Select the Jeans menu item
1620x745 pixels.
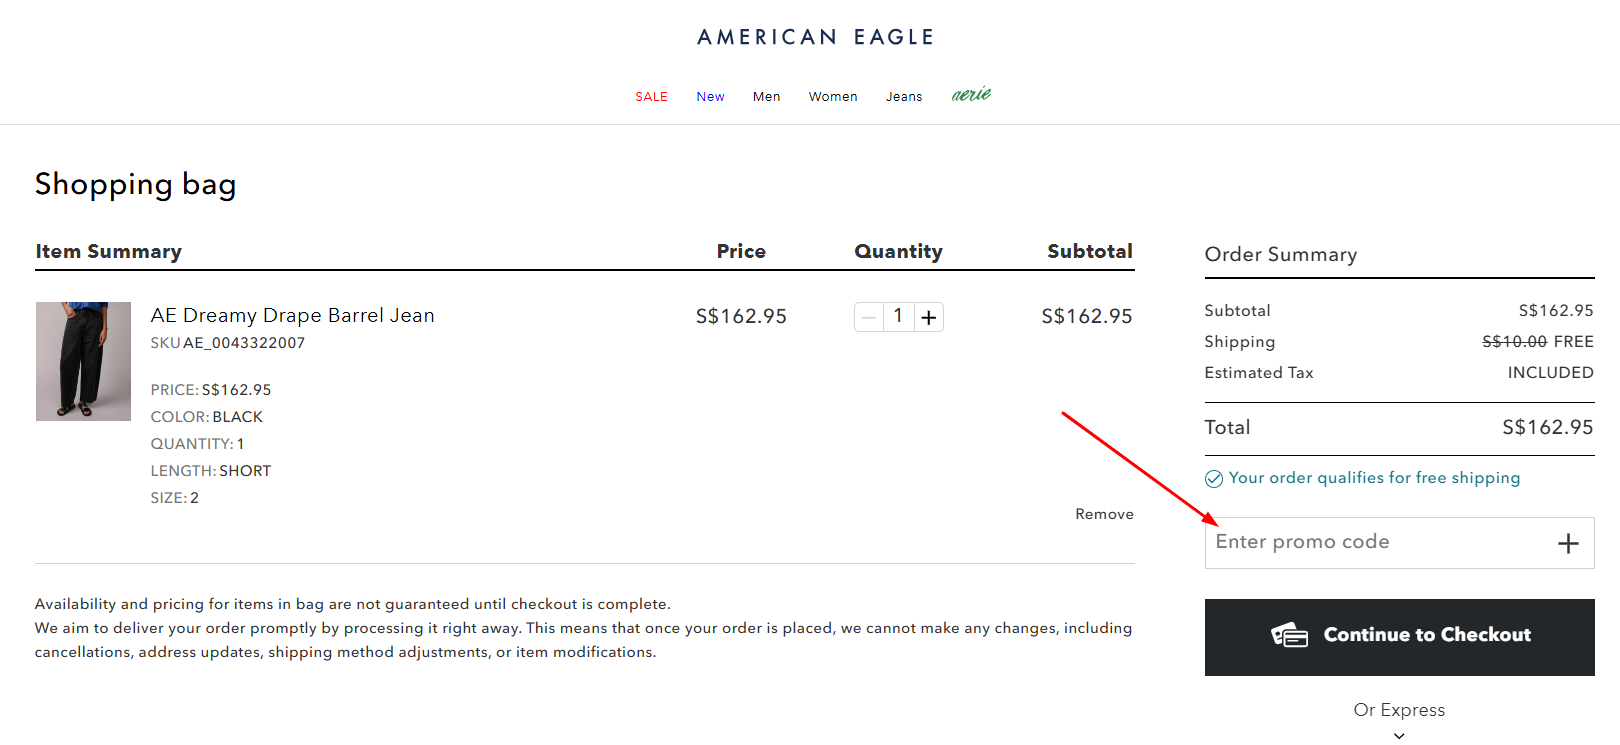[x=904, y=97]
